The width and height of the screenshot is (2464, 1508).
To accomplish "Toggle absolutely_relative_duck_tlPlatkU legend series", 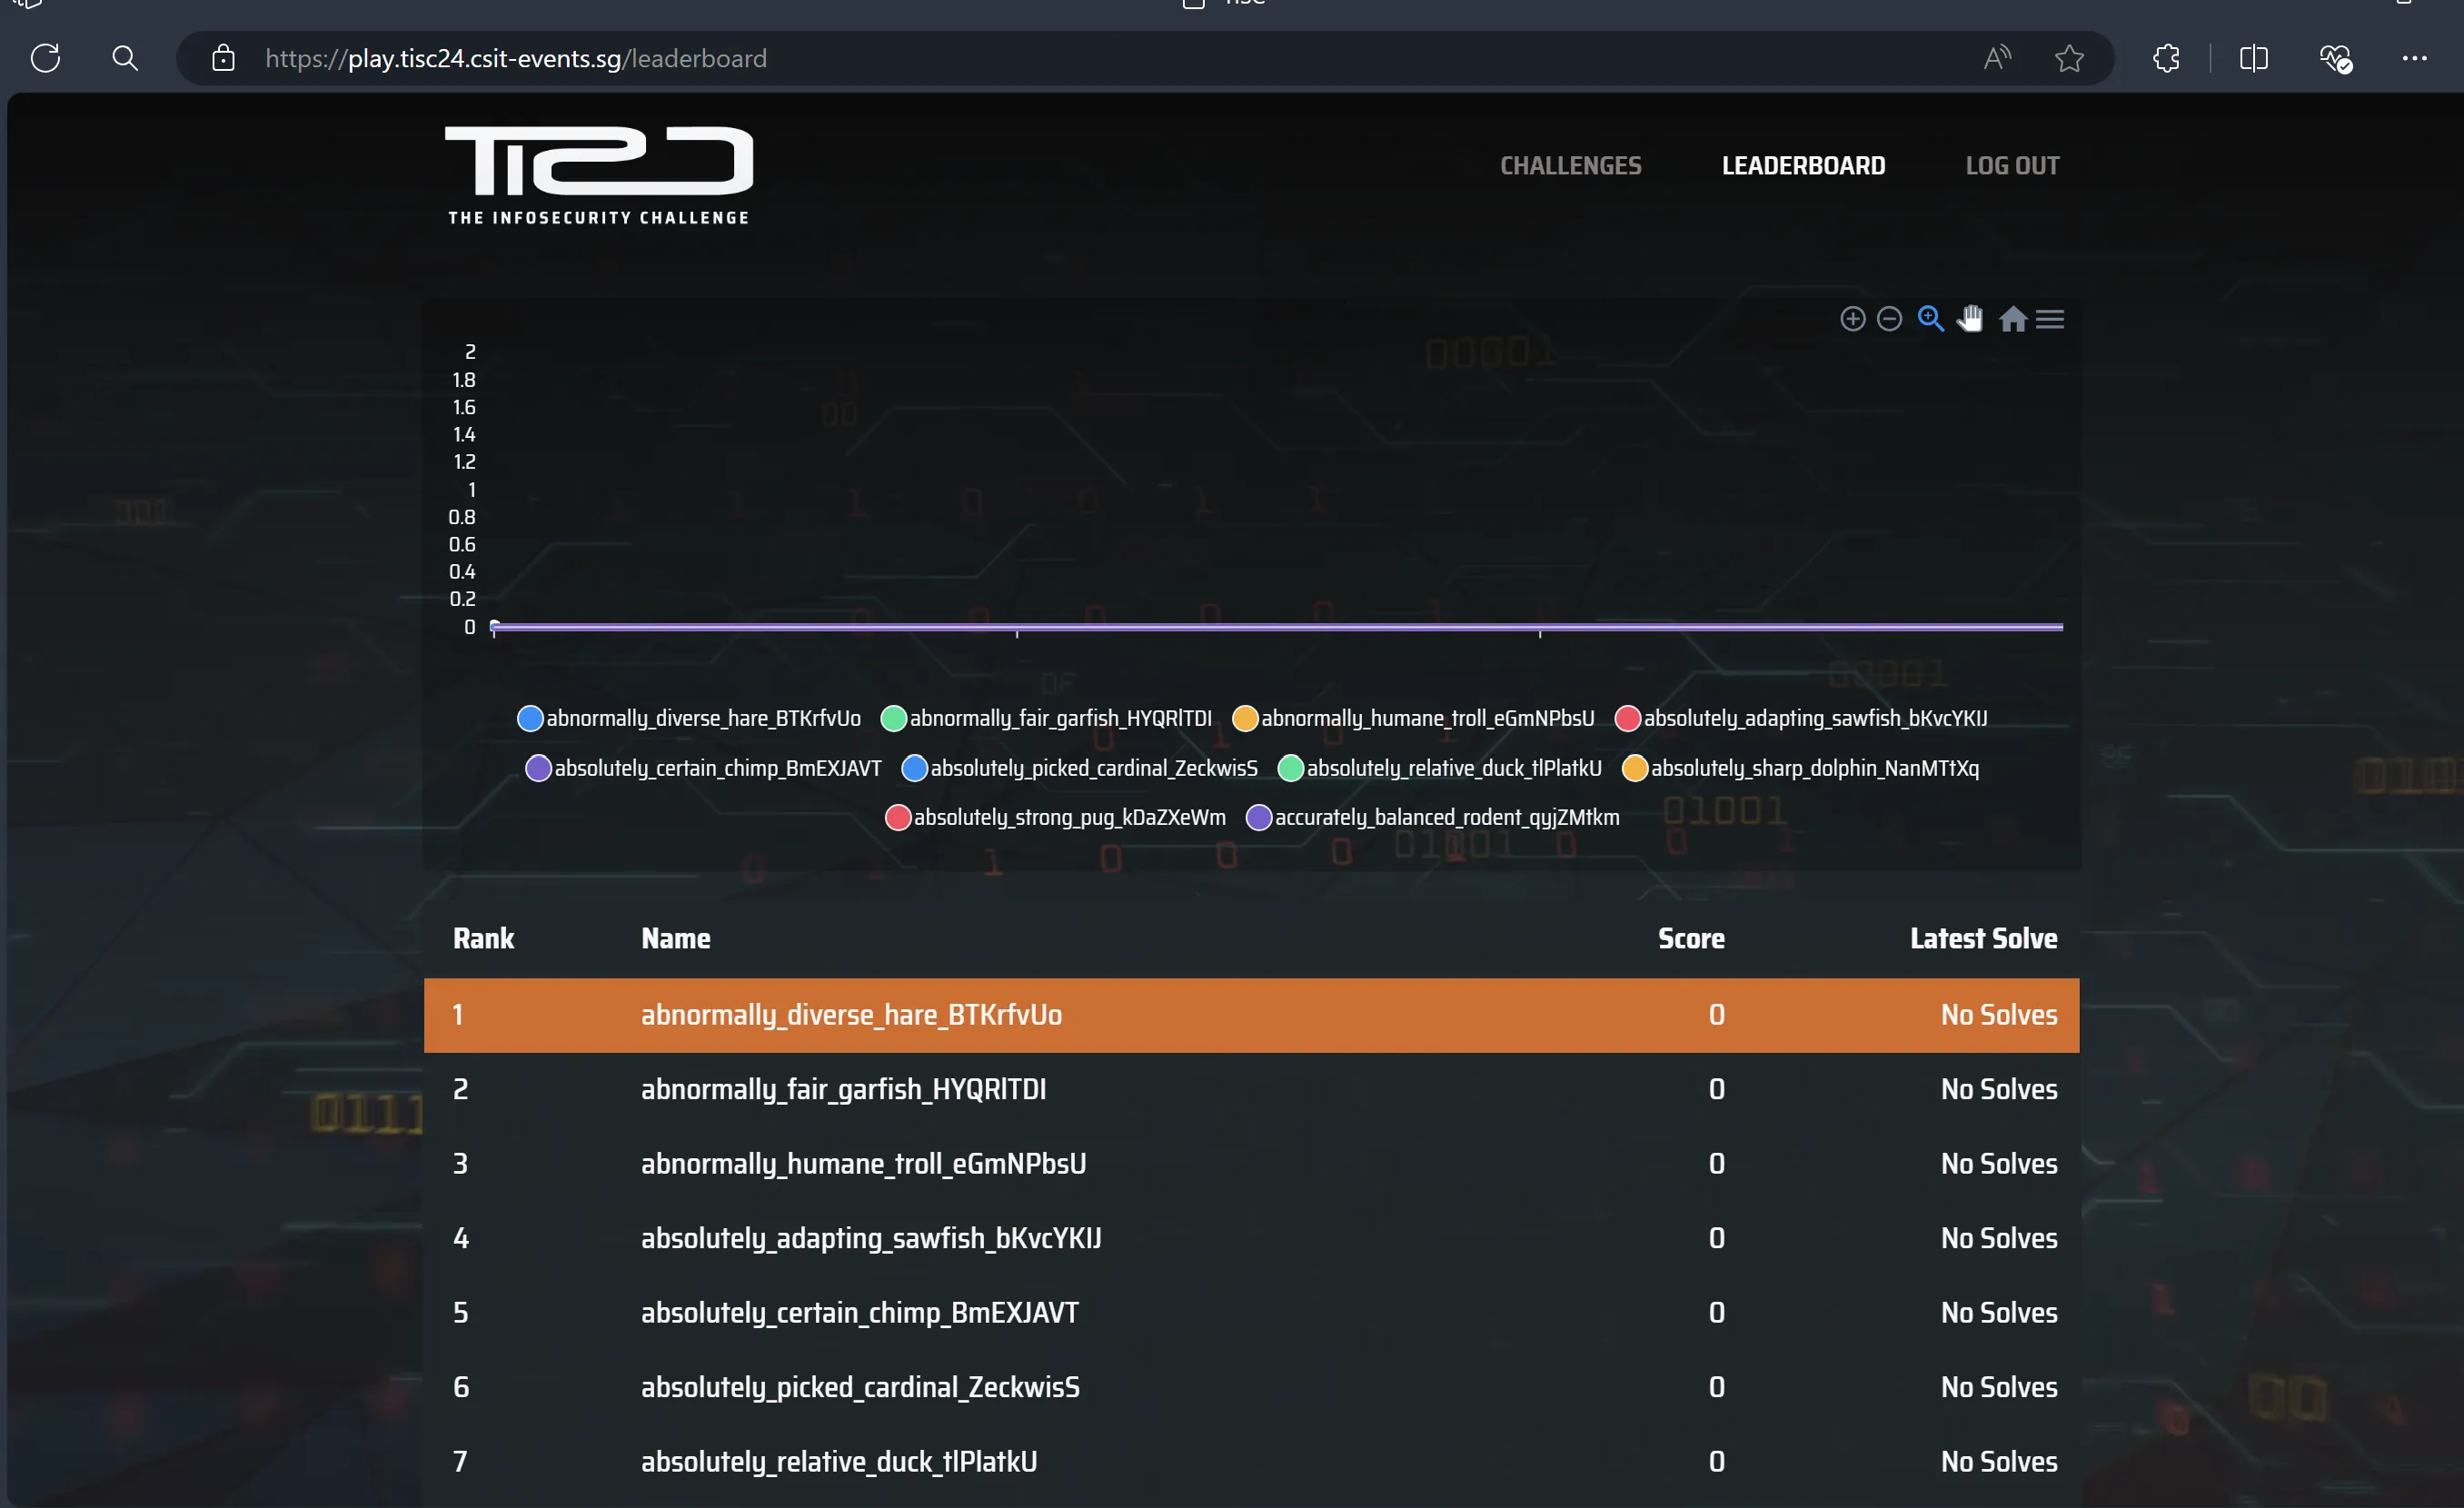I will point(1440,768).
